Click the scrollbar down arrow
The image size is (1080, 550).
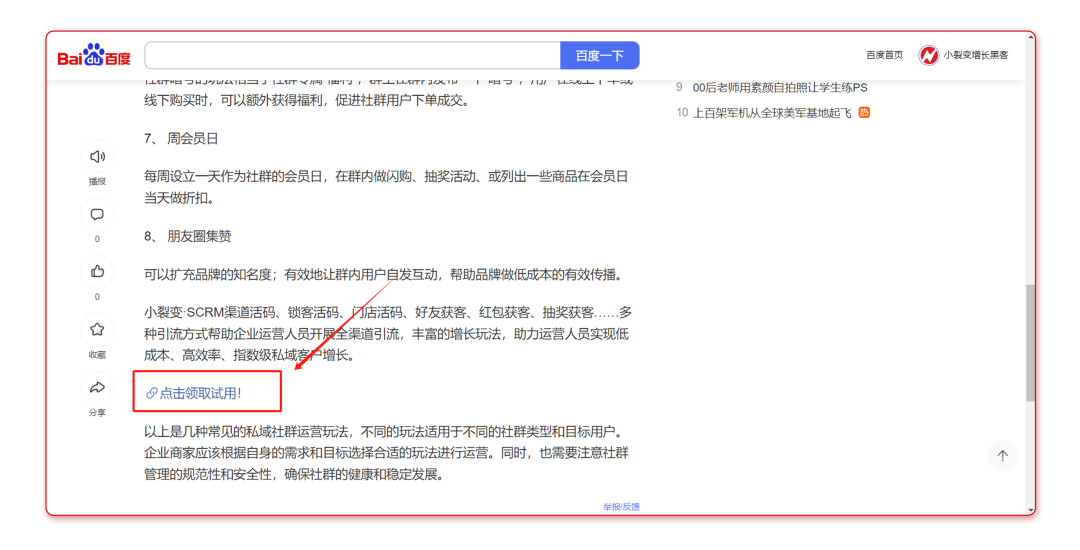[1030, 509]
